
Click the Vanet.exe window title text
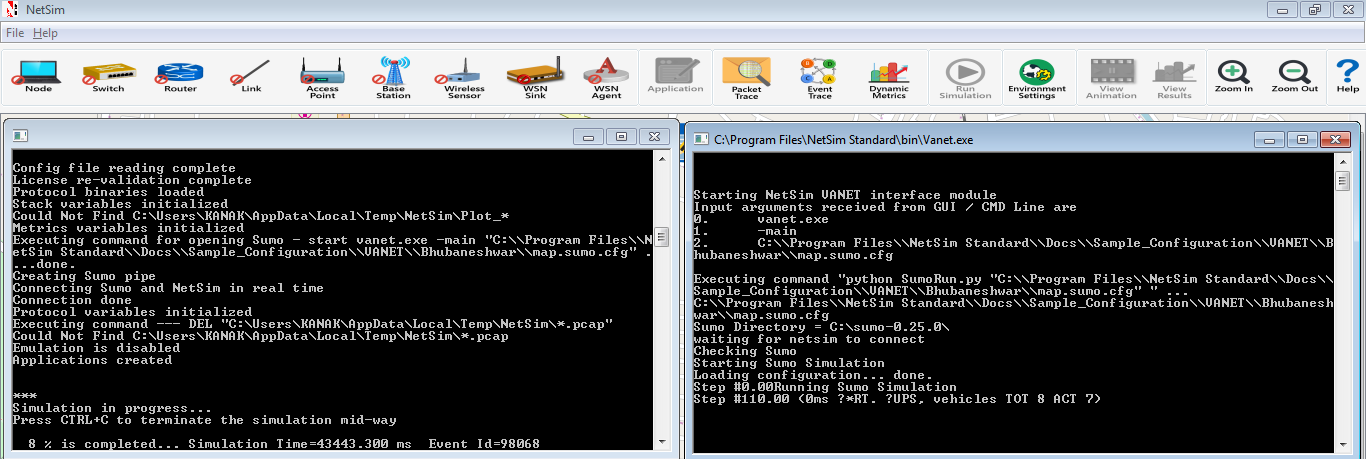[x=844, y=140]
